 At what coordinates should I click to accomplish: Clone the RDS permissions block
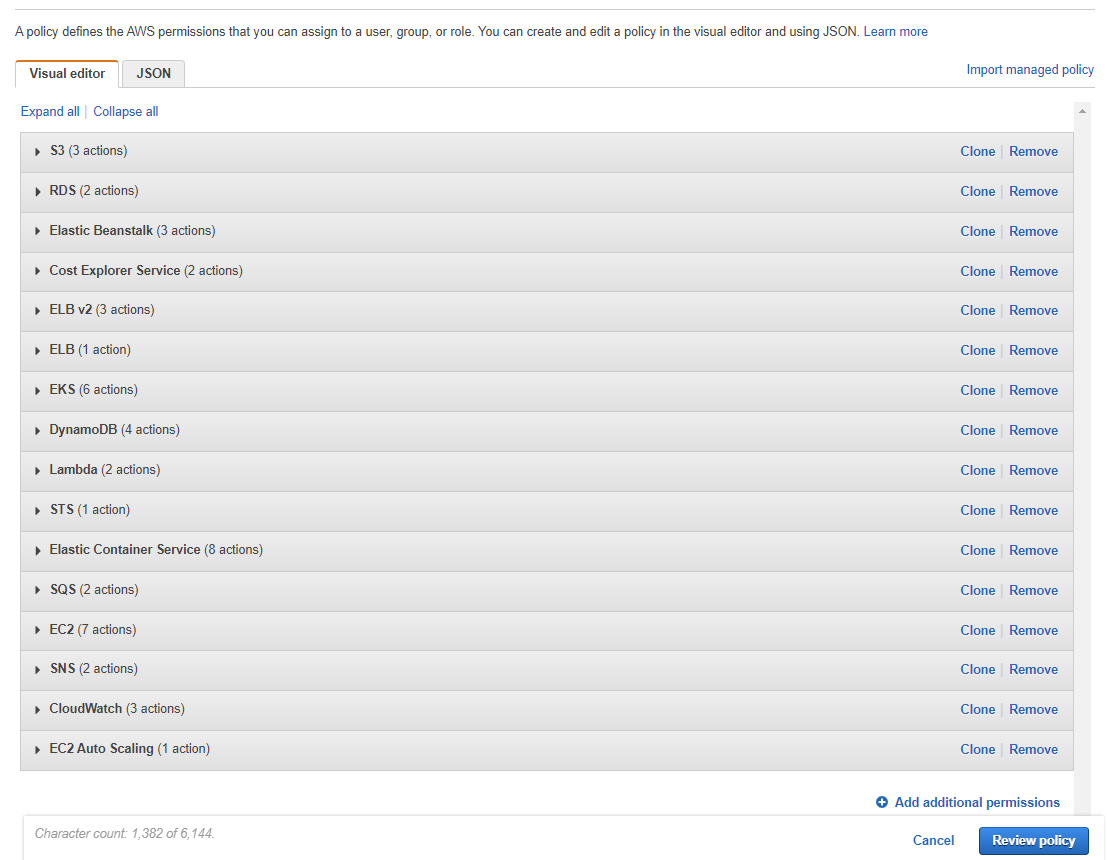(x=977, y=192)
